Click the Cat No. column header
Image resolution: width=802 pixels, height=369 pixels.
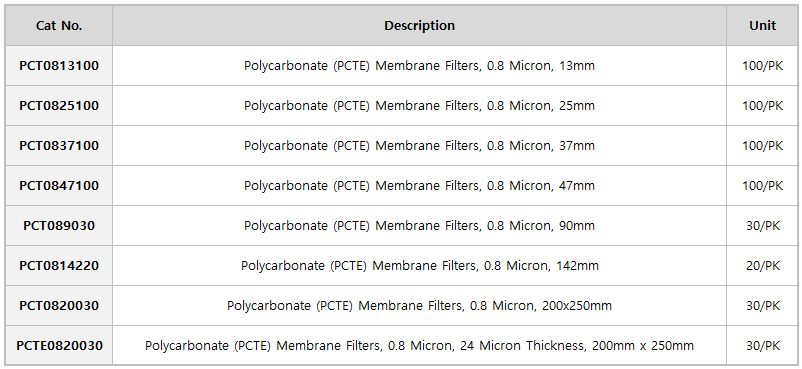coord(59,26)
